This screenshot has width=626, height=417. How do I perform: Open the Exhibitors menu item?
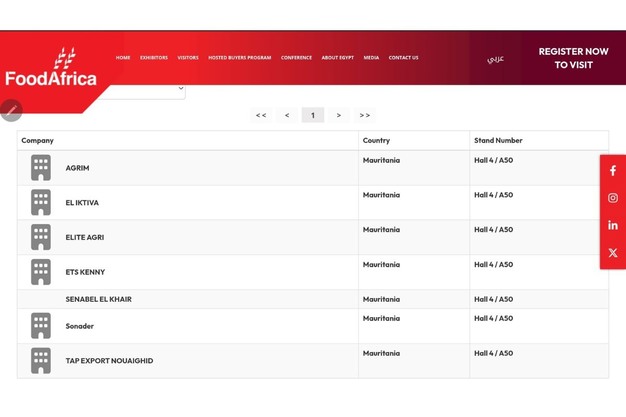pos(154,58)
